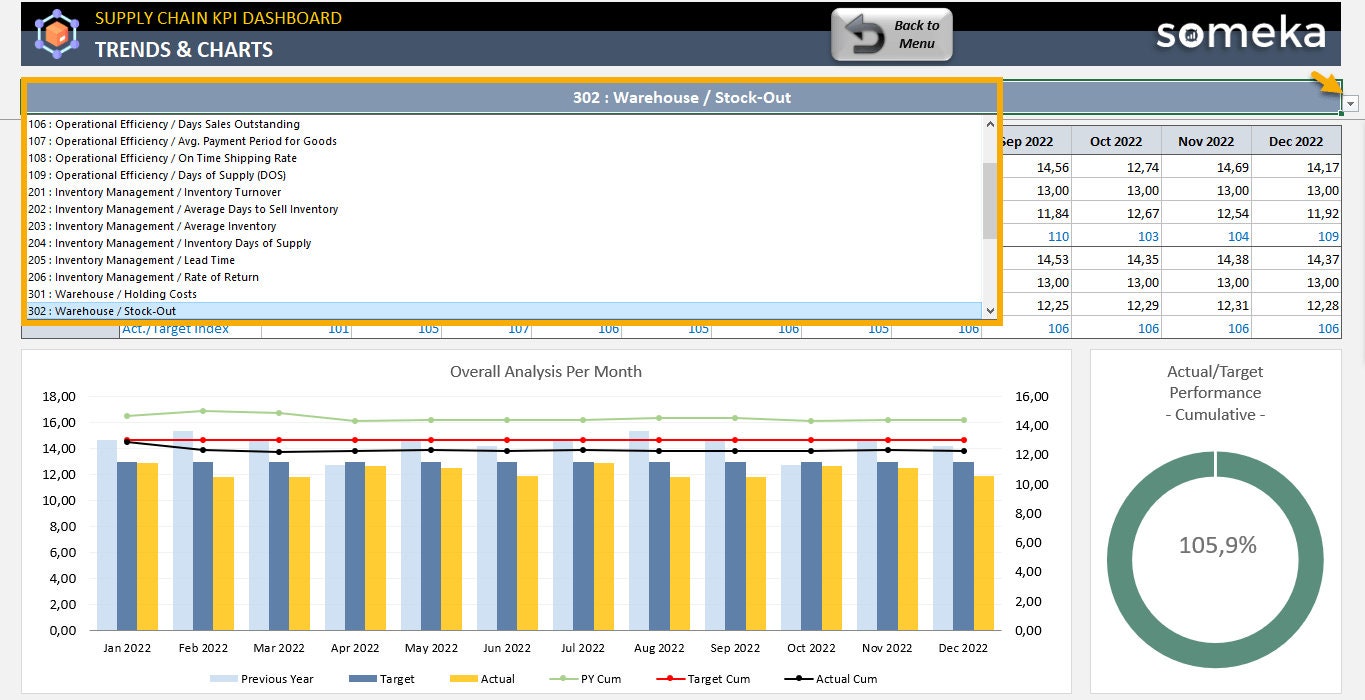Screen dimensions: 1365x700
Task: Click the back-arrow icon on Back to Menu
Action: click(x=865, y=32)
